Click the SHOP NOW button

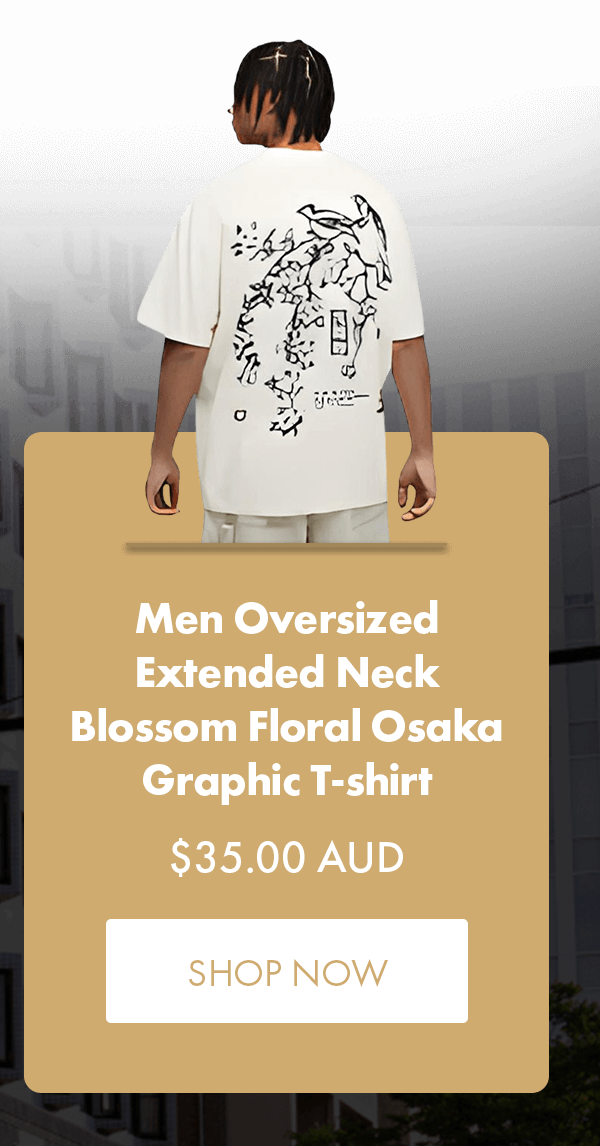(286, 971)
